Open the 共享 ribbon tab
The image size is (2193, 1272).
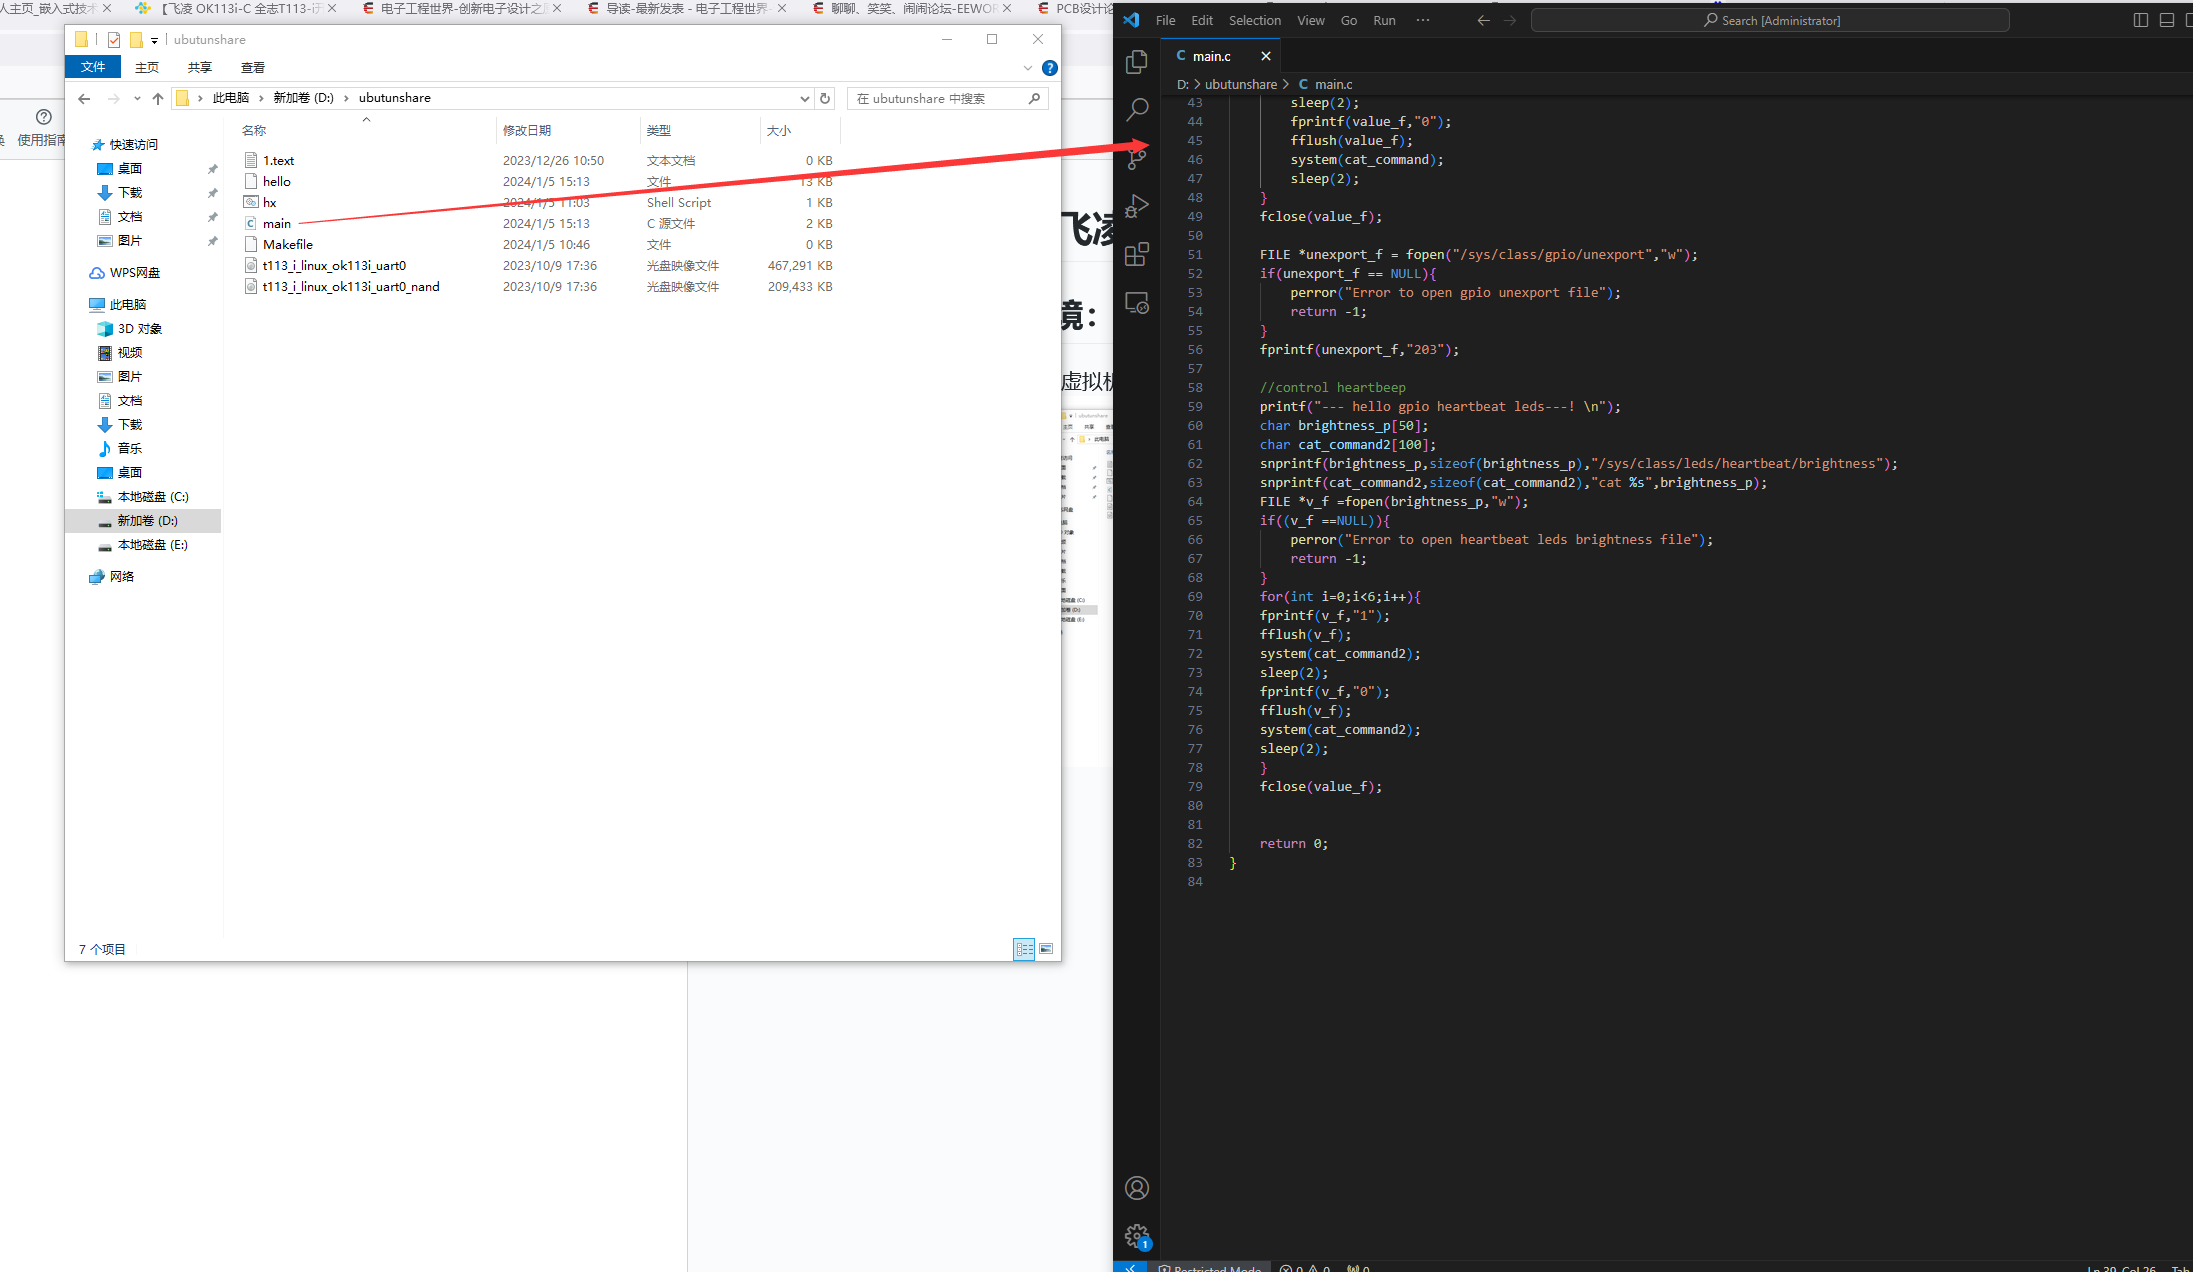tap(200, 67)
